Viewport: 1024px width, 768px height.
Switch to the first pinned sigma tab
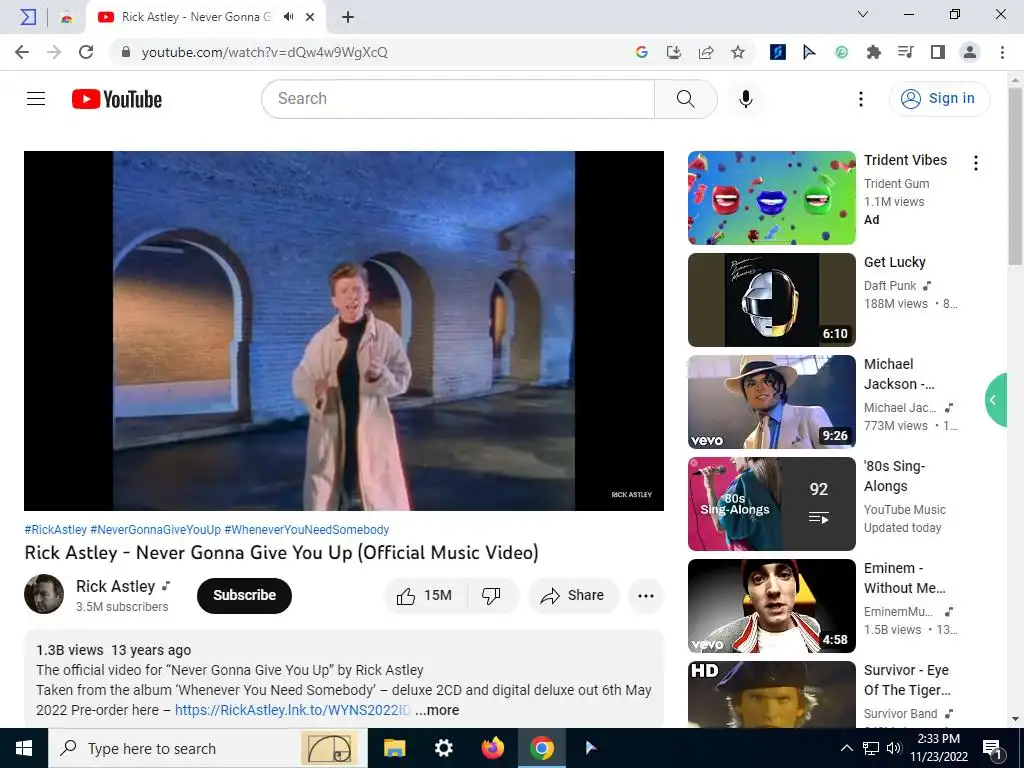tap(27, 17)
